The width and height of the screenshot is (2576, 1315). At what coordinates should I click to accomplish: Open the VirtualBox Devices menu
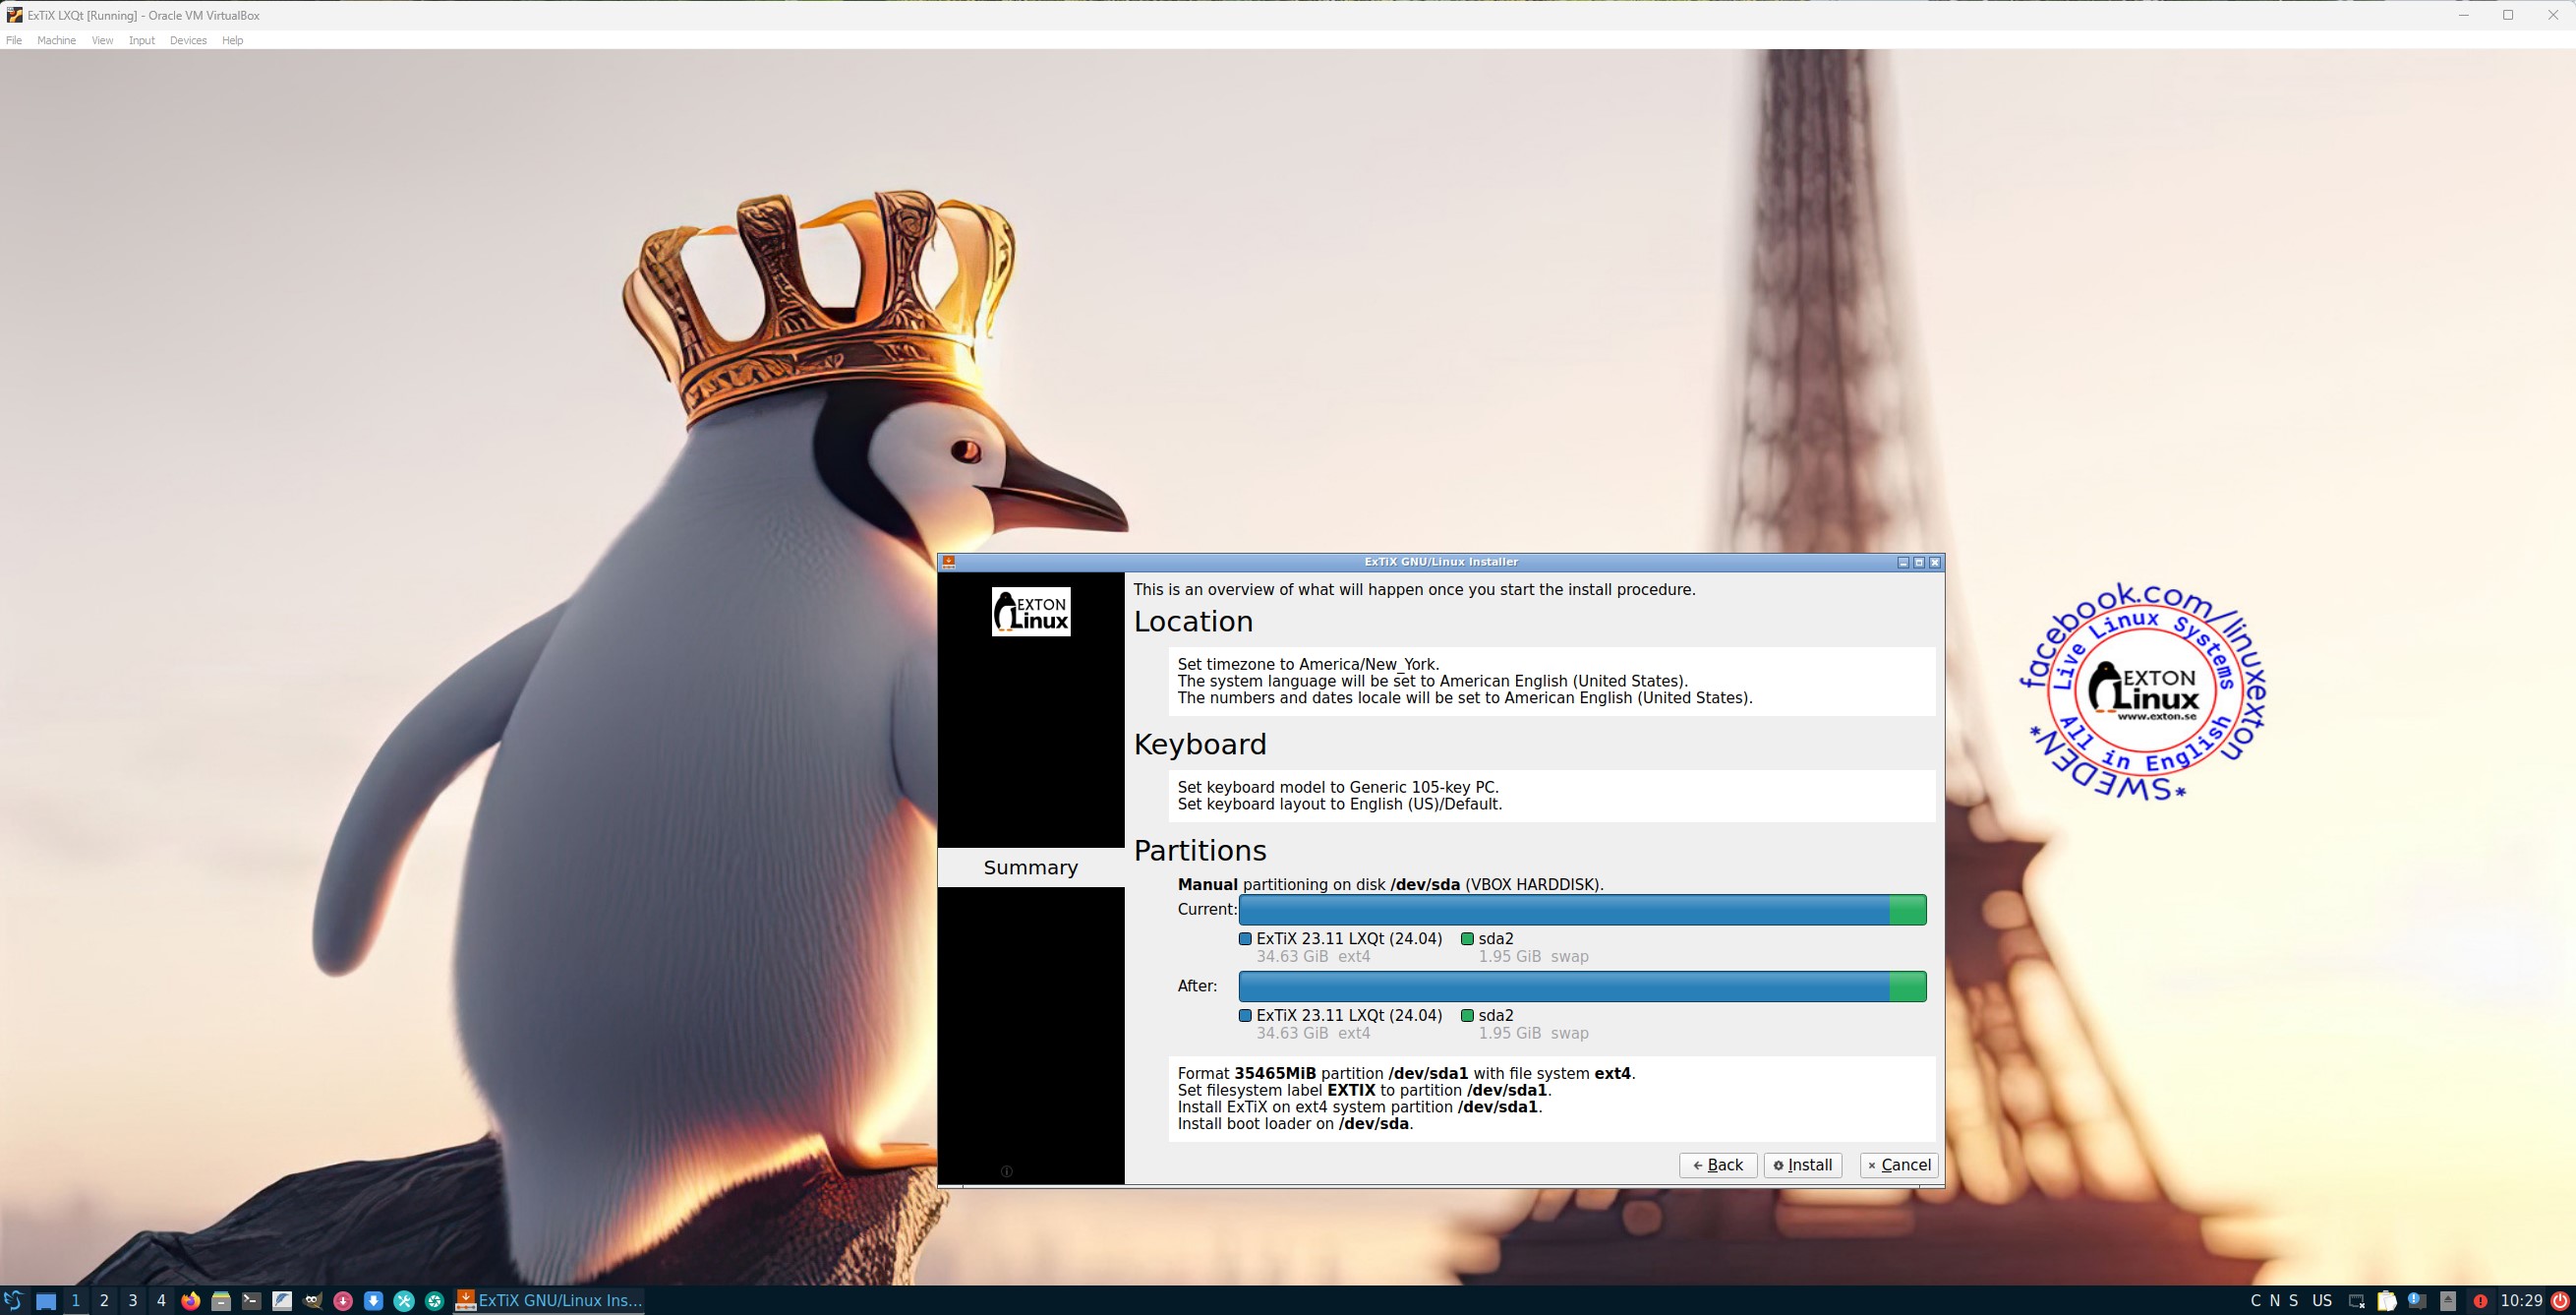coord(188,40)
